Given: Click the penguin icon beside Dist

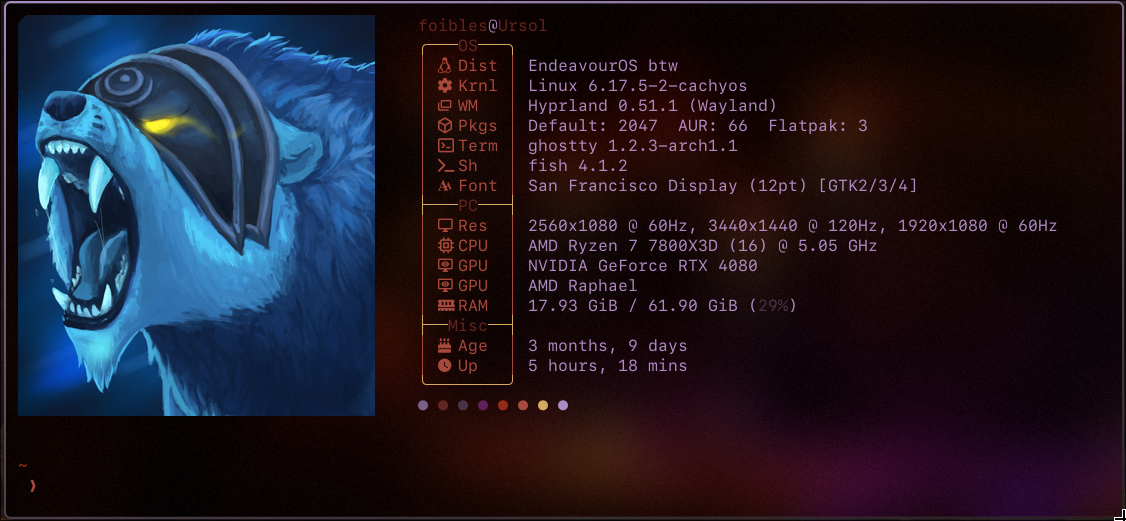Looking at the screenshot, I should 445,65.
